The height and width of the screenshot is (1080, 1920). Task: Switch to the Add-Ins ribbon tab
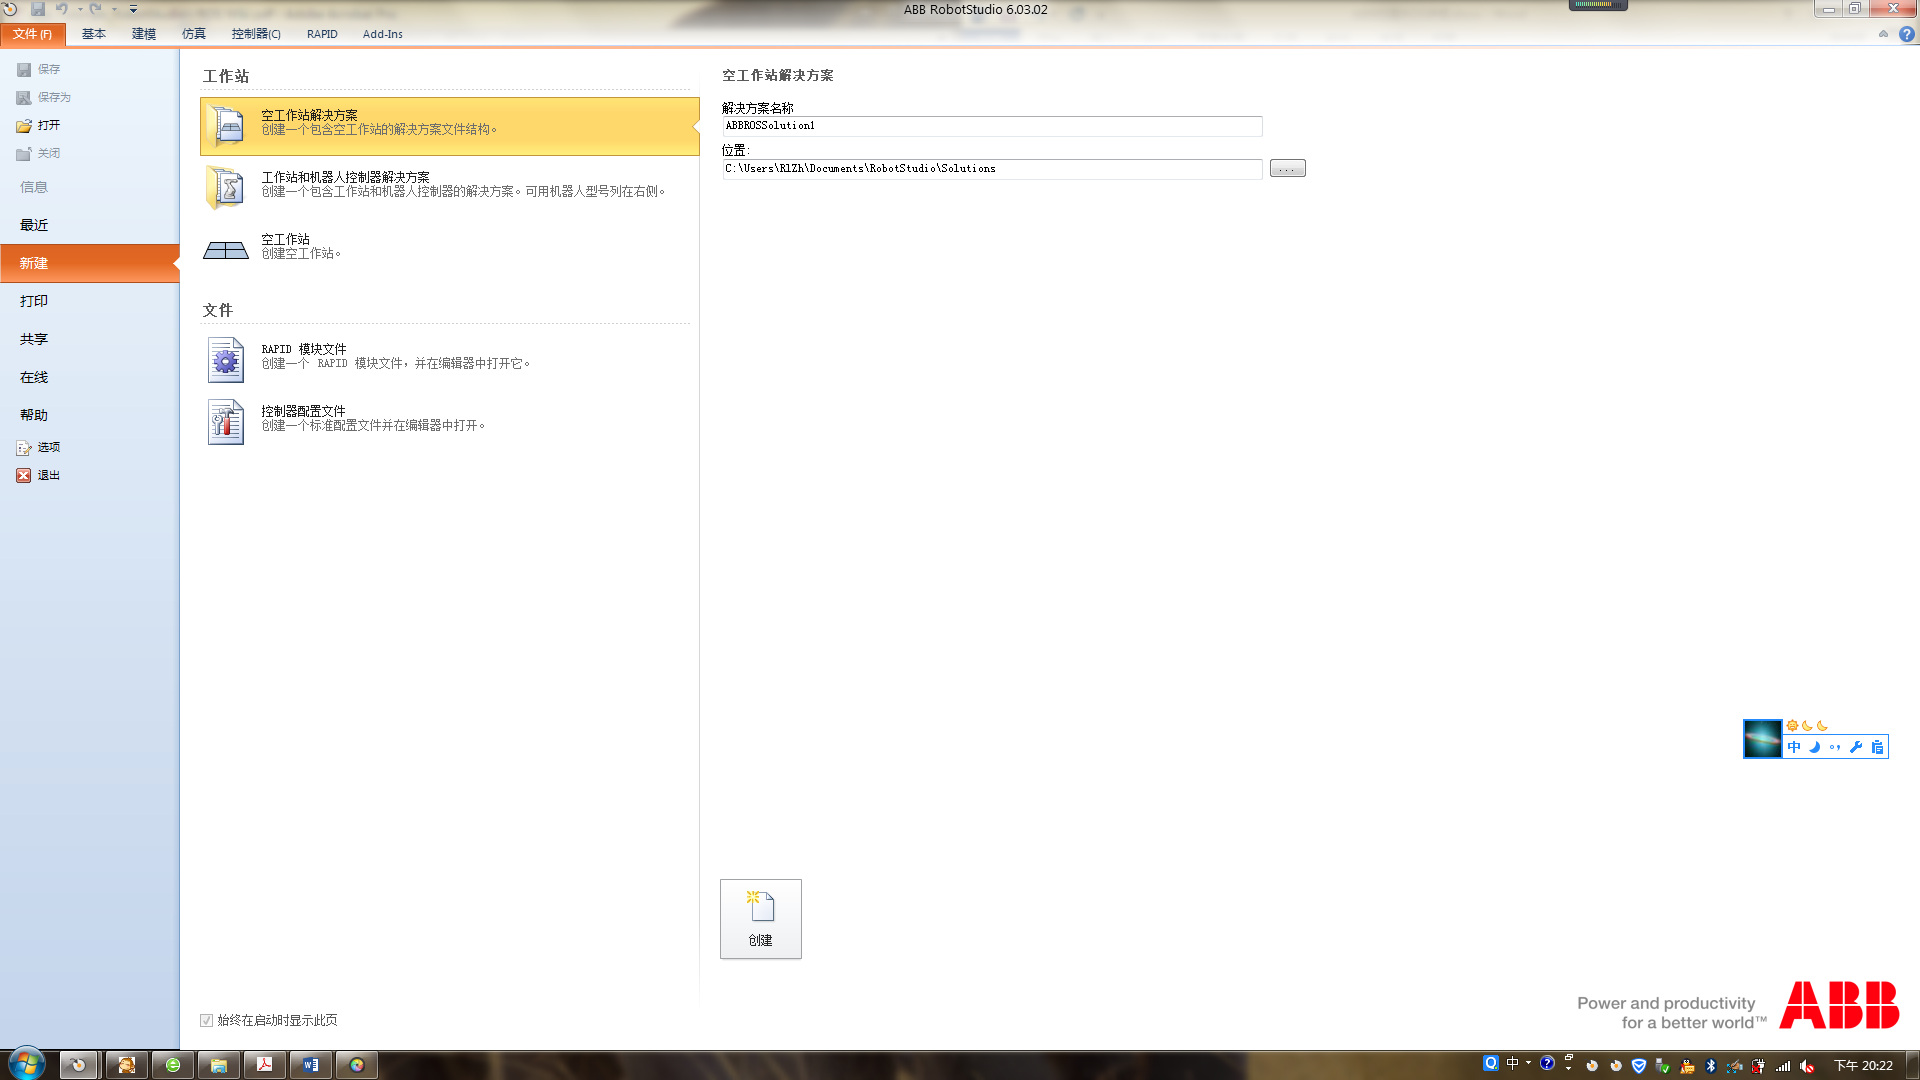click(x=383, y=34)
